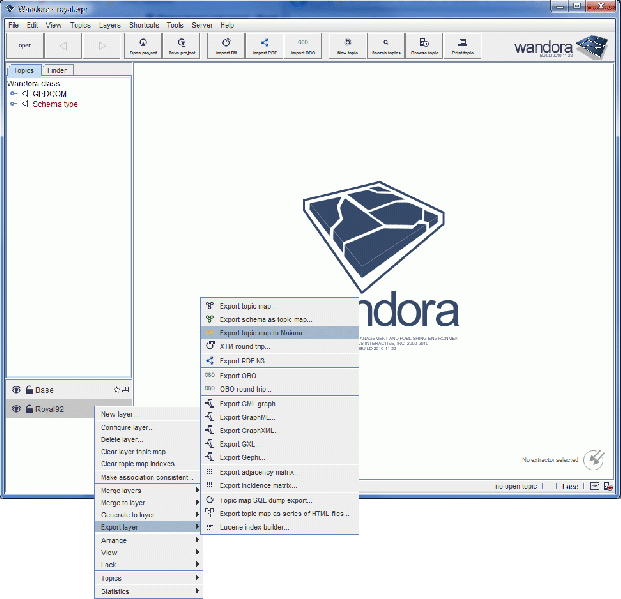Switch to the Finder tab

tap(58, 70)
